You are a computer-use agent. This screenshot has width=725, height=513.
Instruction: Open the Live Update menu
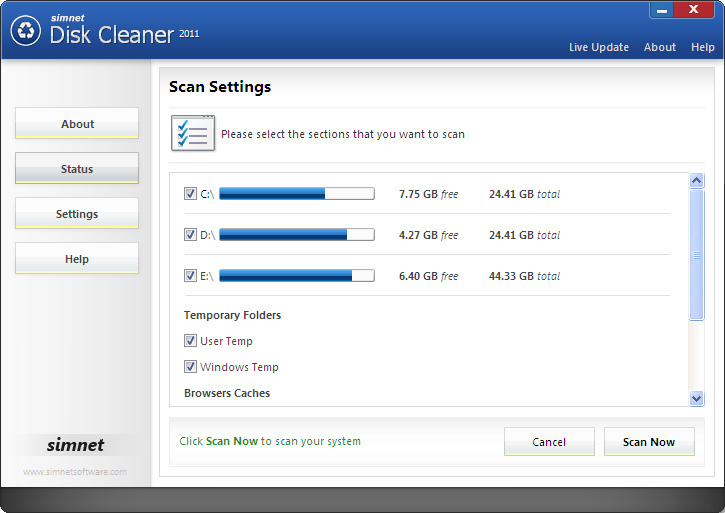click(x=599, y=47)
